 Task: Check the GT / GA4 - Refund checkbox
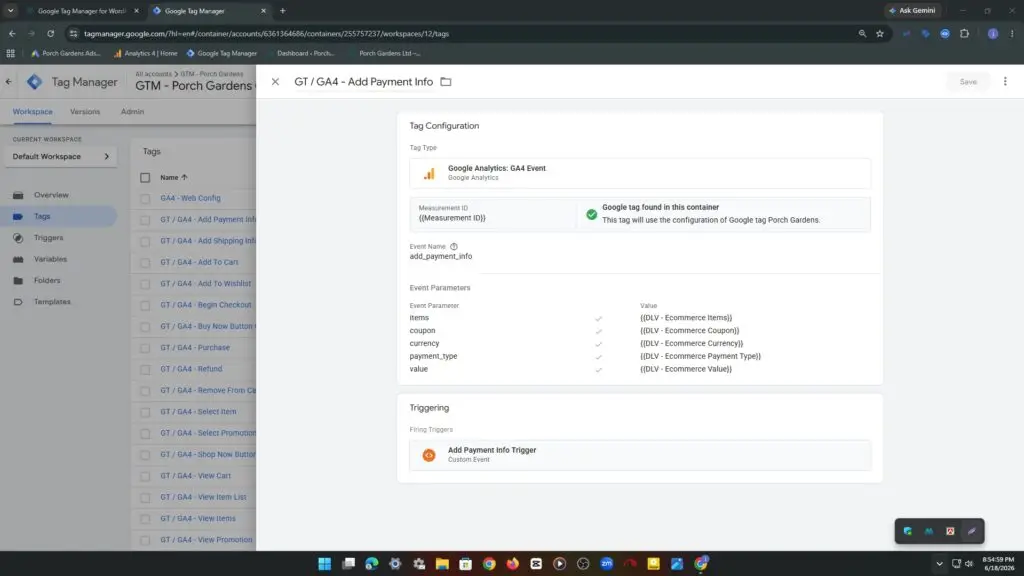(145, 369)
